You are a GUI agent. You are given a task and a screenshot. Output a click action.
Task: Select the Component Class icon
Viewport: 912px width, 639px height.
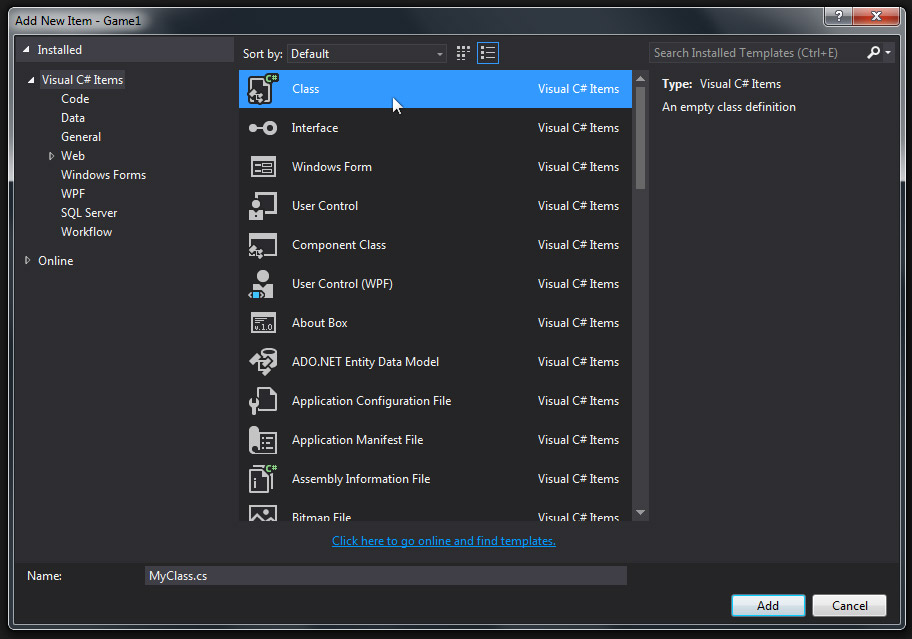click(262, 245)
